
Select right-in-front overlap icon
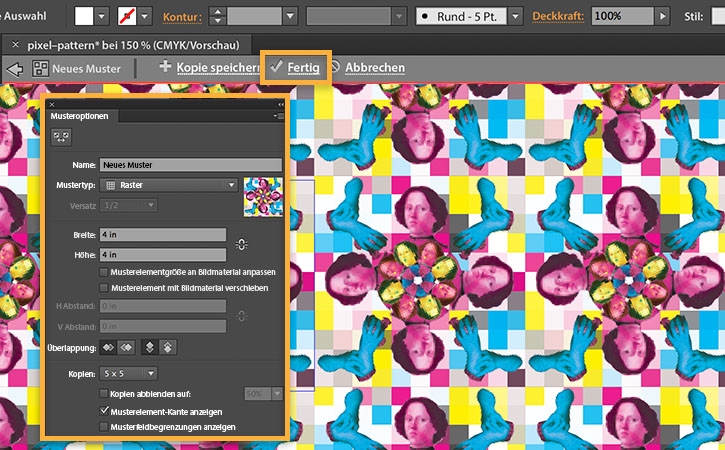[127, 347]
